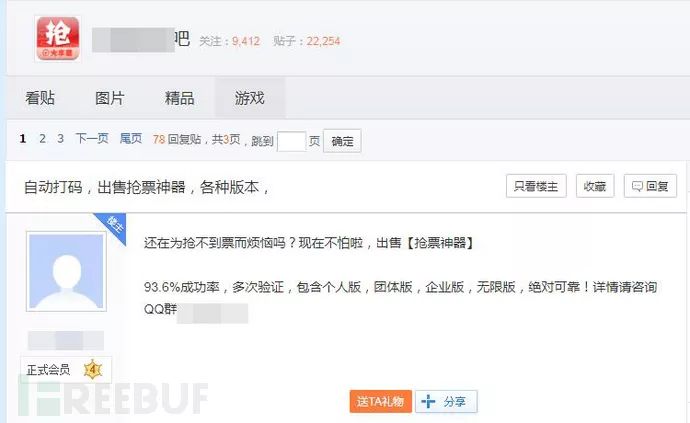
Task: Select the 游戏 tab
Action: [x=250, y=98]
